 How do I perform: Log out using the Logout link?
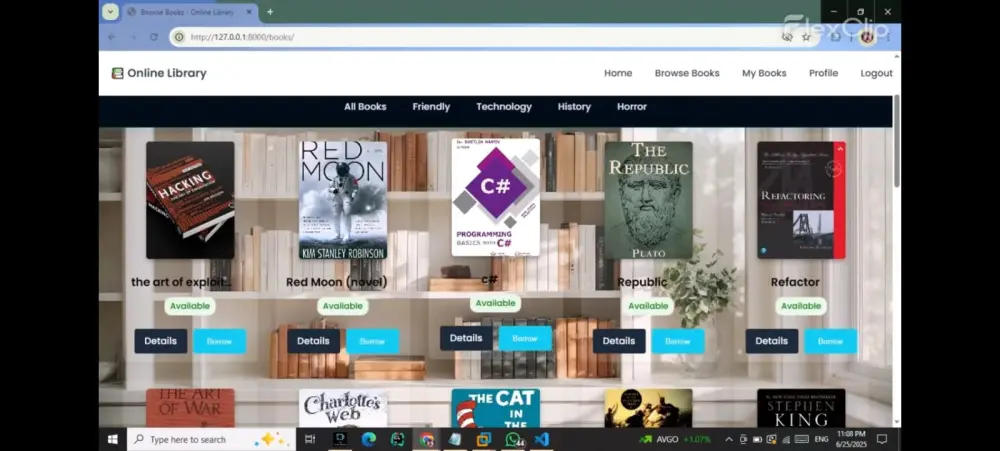click(x=876, y=73)
